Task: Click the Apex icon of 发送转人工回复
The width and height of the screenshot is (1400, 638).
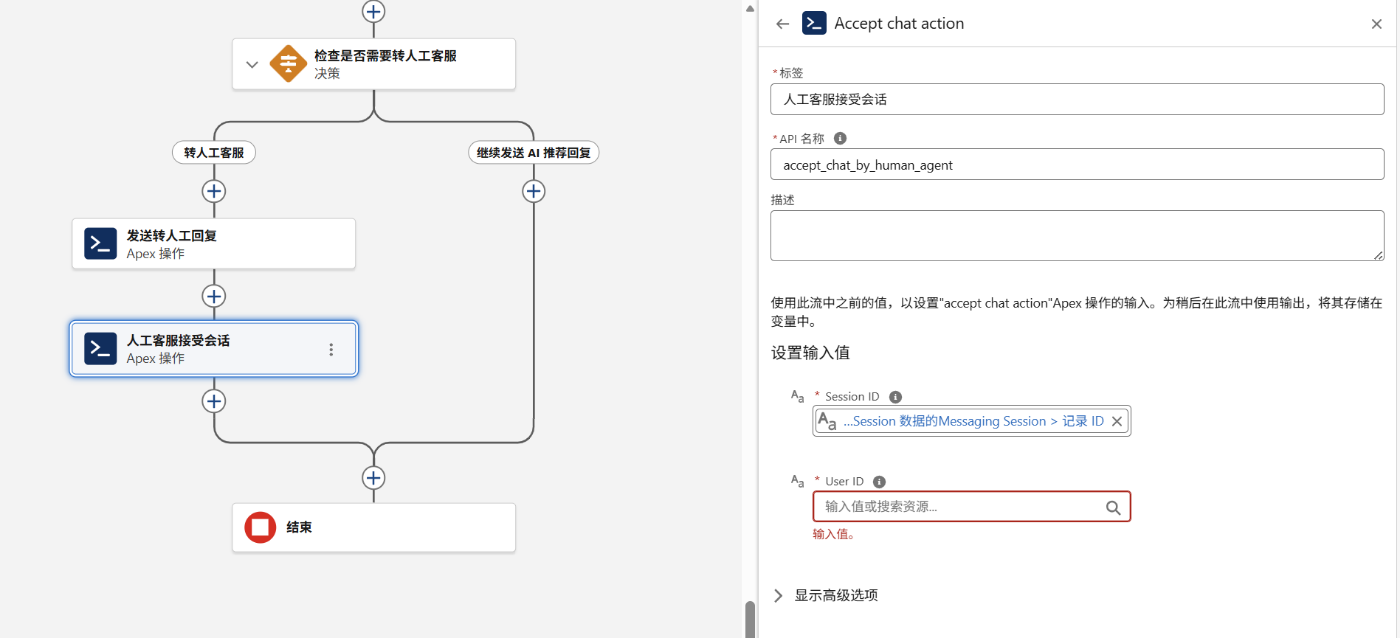Action: (x=101, y=244)
